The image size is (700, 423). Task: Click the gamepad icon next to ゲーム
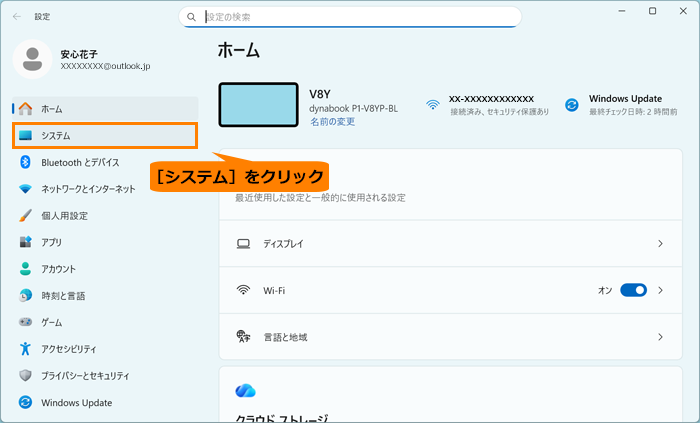25,322
